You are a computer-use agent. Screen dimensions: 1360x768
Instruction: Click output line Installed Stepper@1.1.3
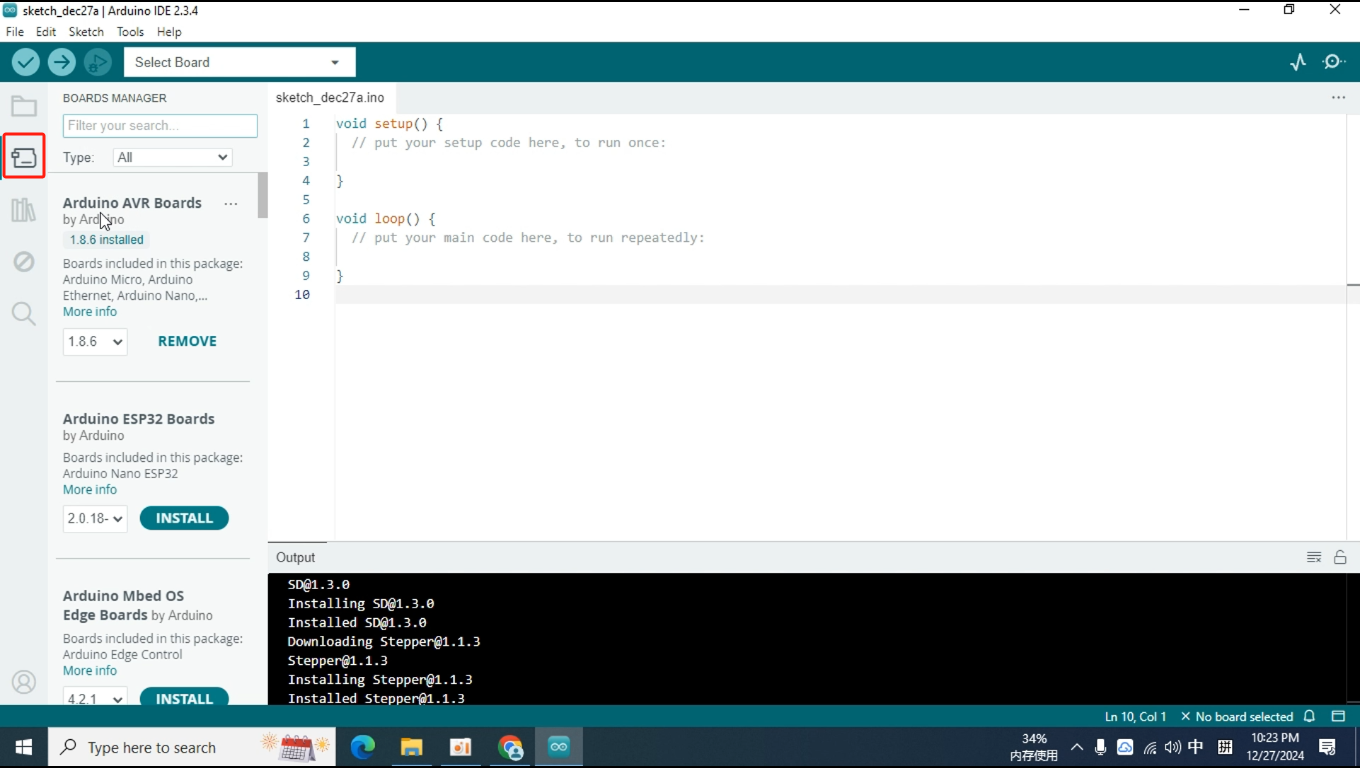(x=376, y=698)
